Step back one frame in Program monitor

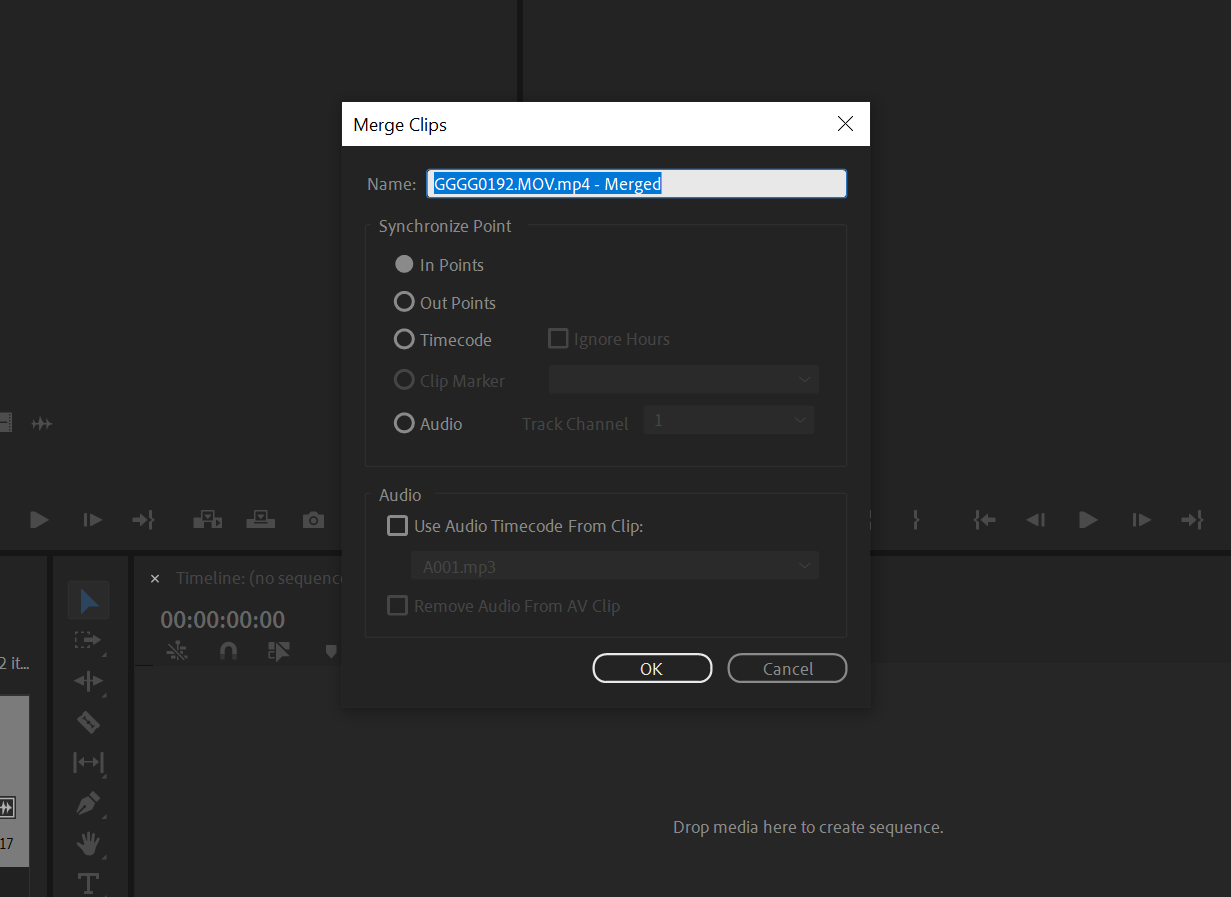point(1036,520)
